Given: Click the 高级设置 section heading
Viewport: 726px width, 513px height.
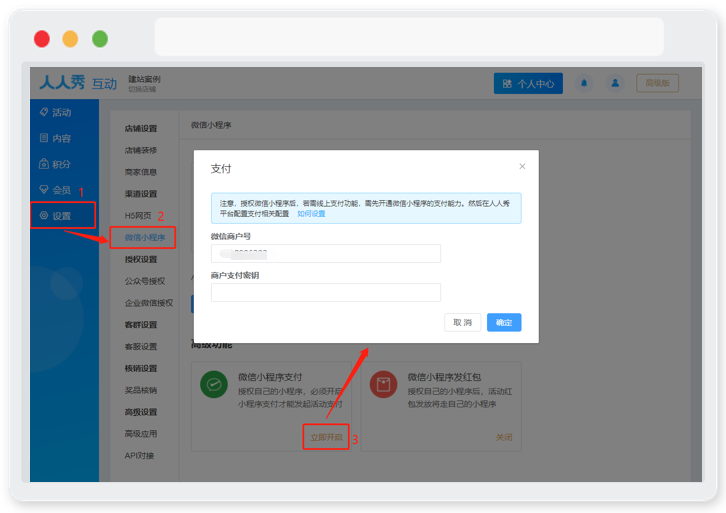Looking at the screenshot, I should (x=141, y=412).
